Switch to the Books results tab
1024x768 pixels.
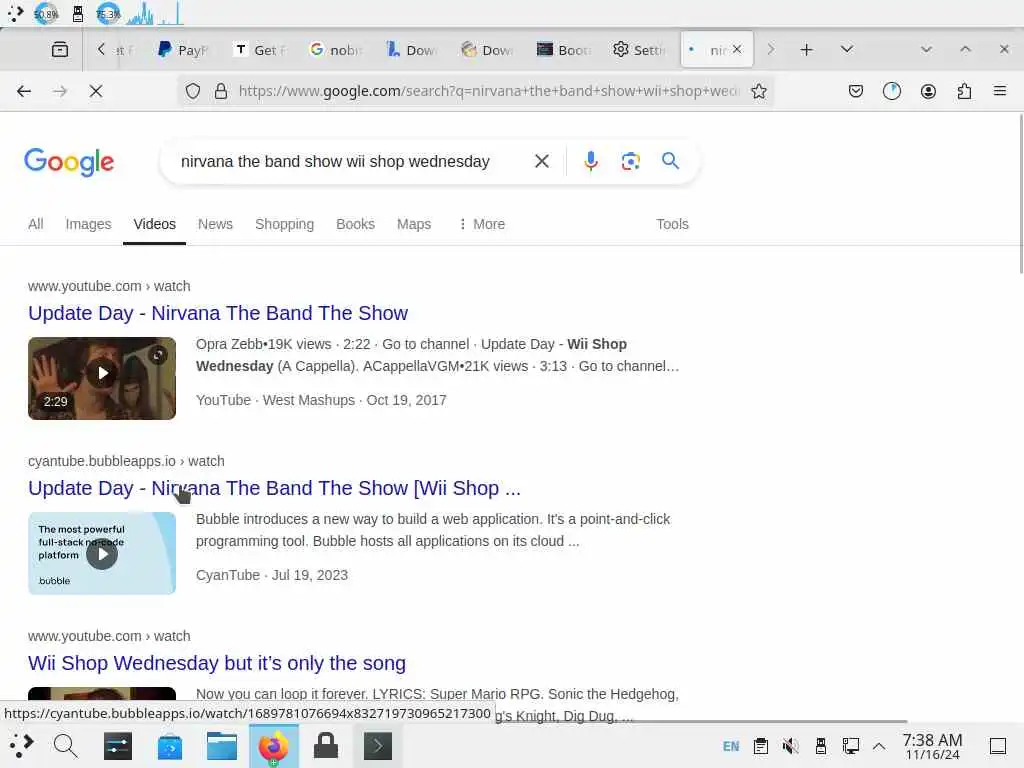[x=355, y=224]
